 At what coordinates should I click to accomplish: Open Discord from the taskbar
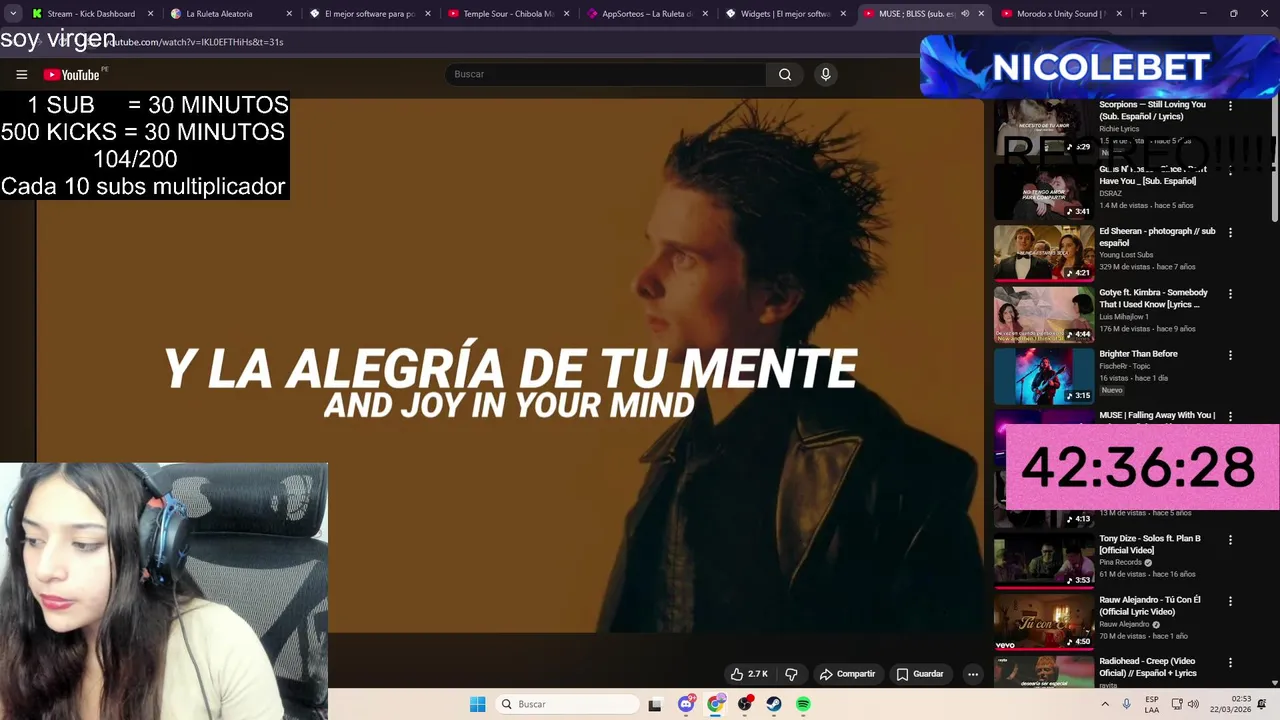tap(686, 704)
